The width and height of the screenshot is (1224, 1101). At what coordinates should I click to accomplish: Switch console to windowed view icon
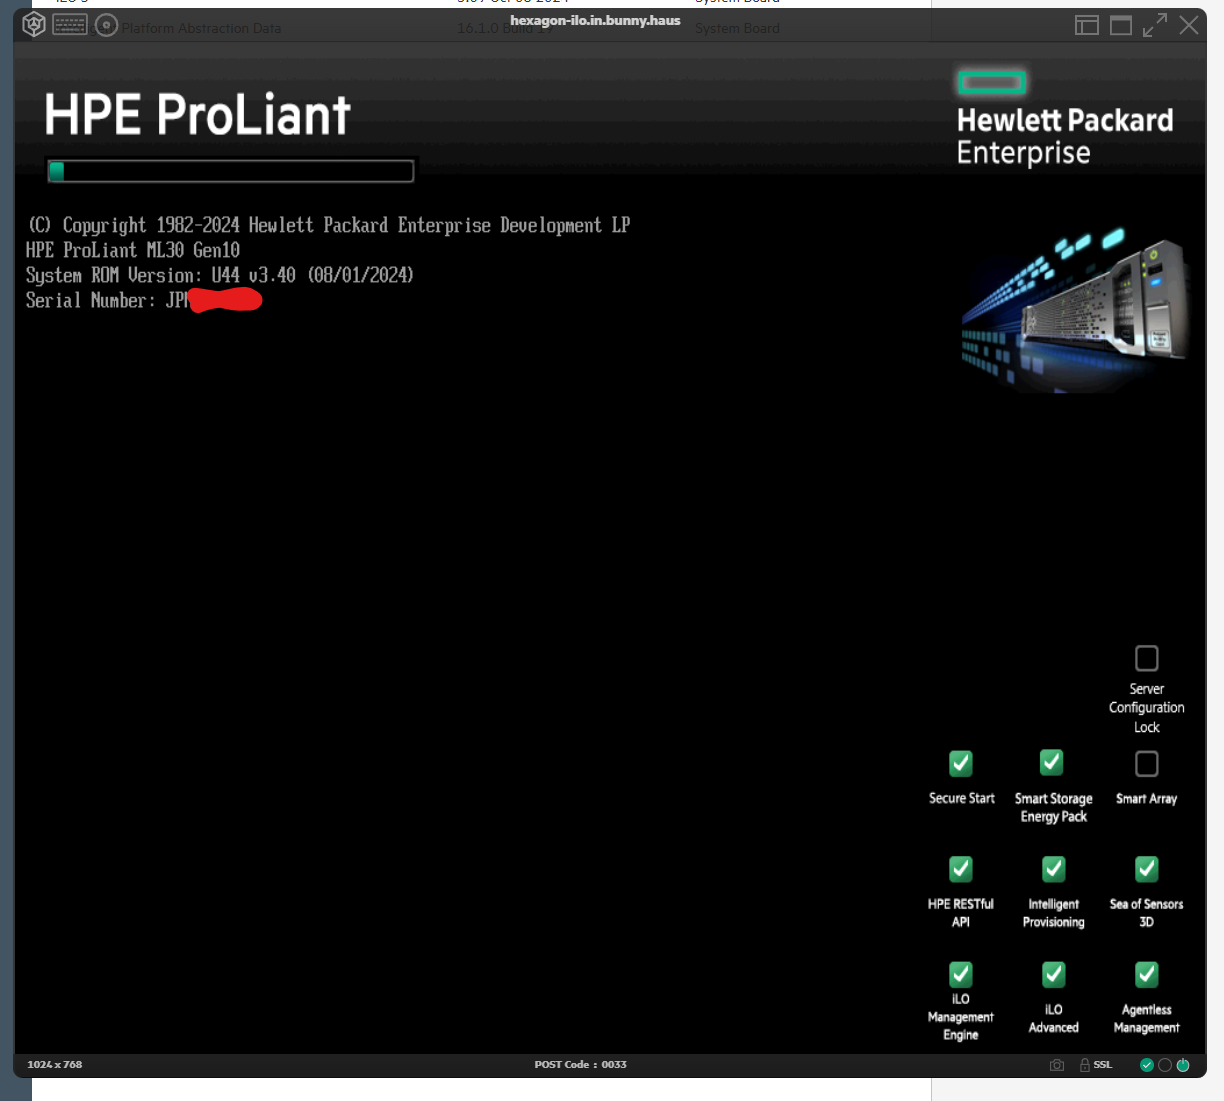[x=1121, y=25]
